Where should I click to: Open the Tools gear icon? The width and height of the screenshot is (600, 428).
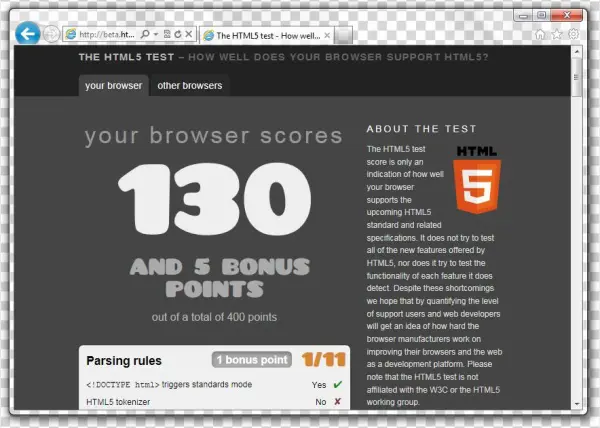(574, 34)
